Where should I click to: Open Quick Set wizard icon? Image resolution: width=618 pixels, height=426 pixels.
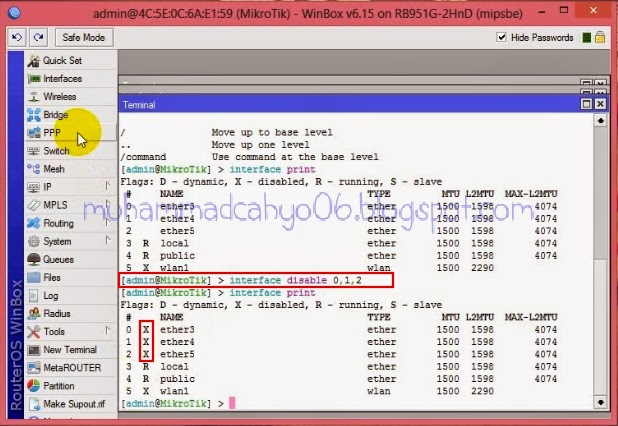[x=34, y=61]
